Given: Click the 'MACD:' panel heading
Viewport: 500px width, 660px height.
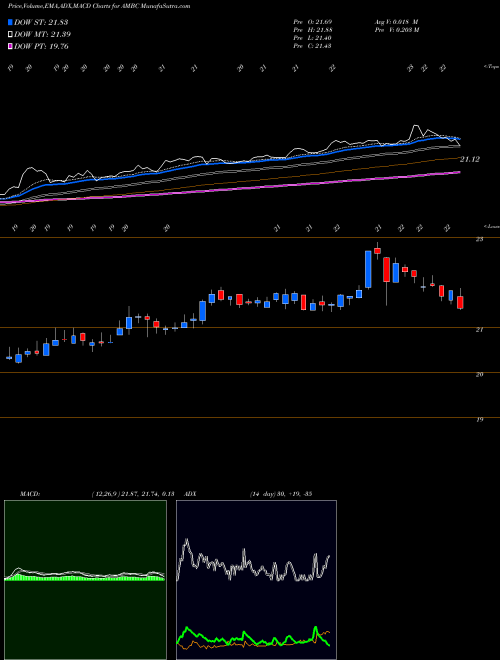Looking at the screenshot, I should [29, 494].
